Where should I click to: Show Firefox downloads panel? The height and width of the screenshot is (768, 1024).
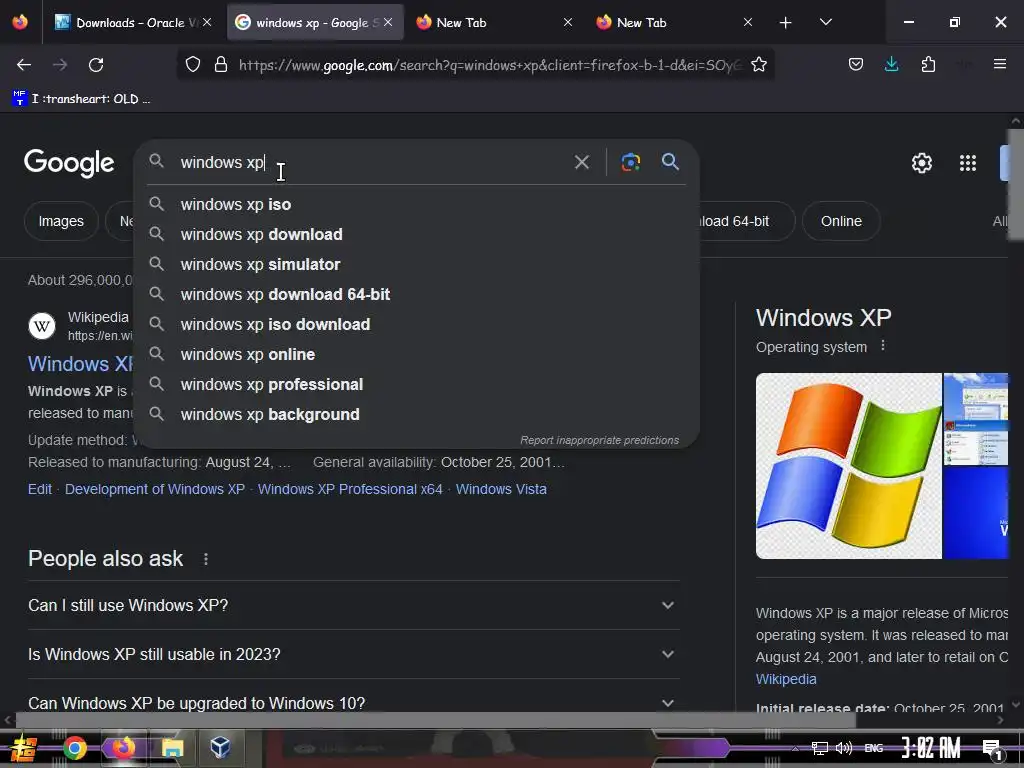click(891, 64)
